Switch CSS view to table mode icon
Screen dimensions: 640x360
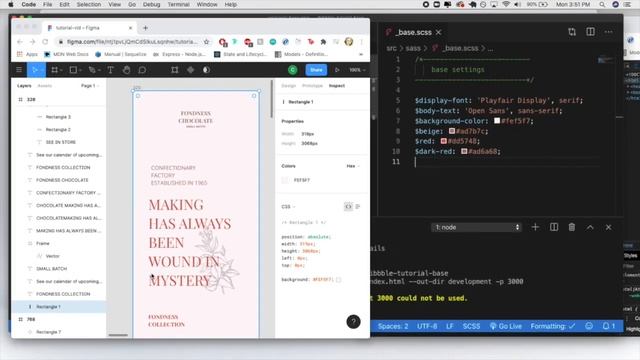[x=358, y=207]
